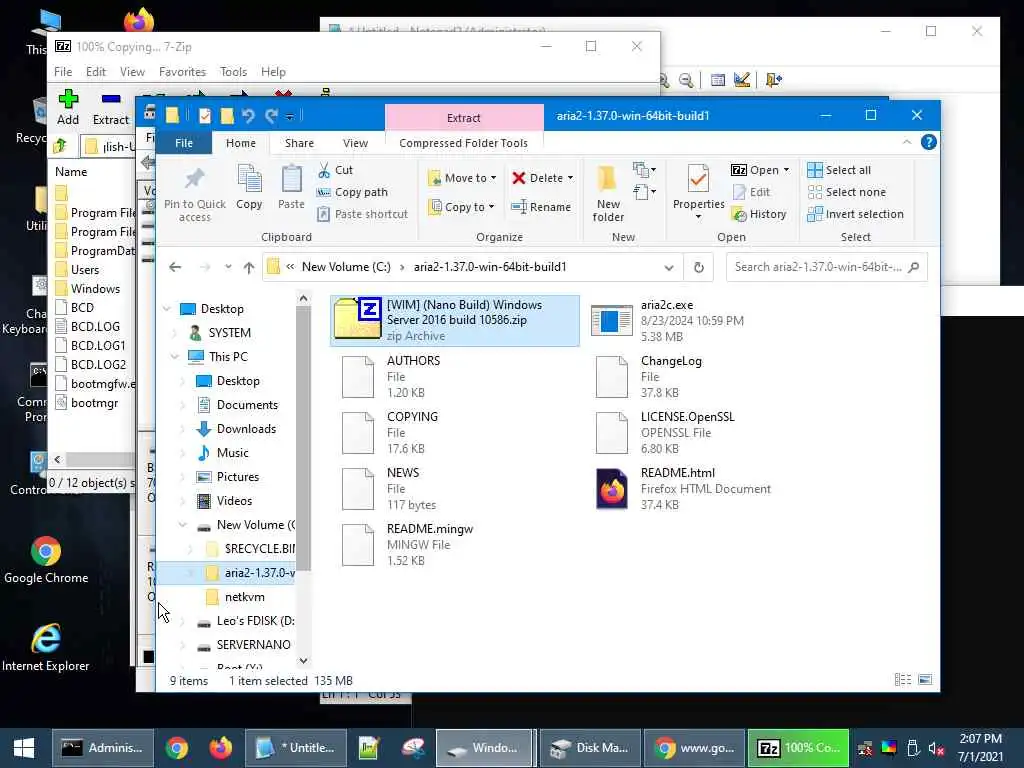Click Select all in ribbon
The width and height of the screenshot is (1024, 768).
click(x=839, y=170)
